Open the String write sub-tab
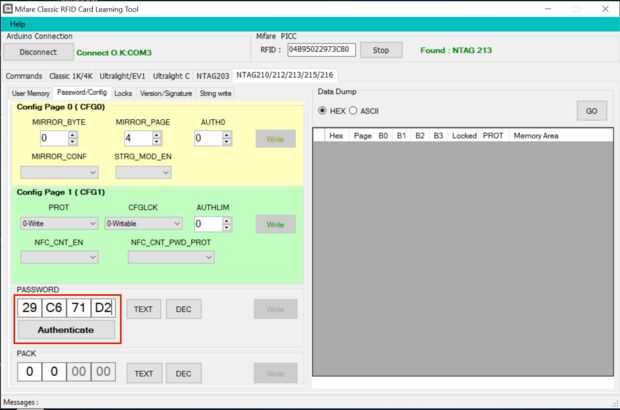 215,93
